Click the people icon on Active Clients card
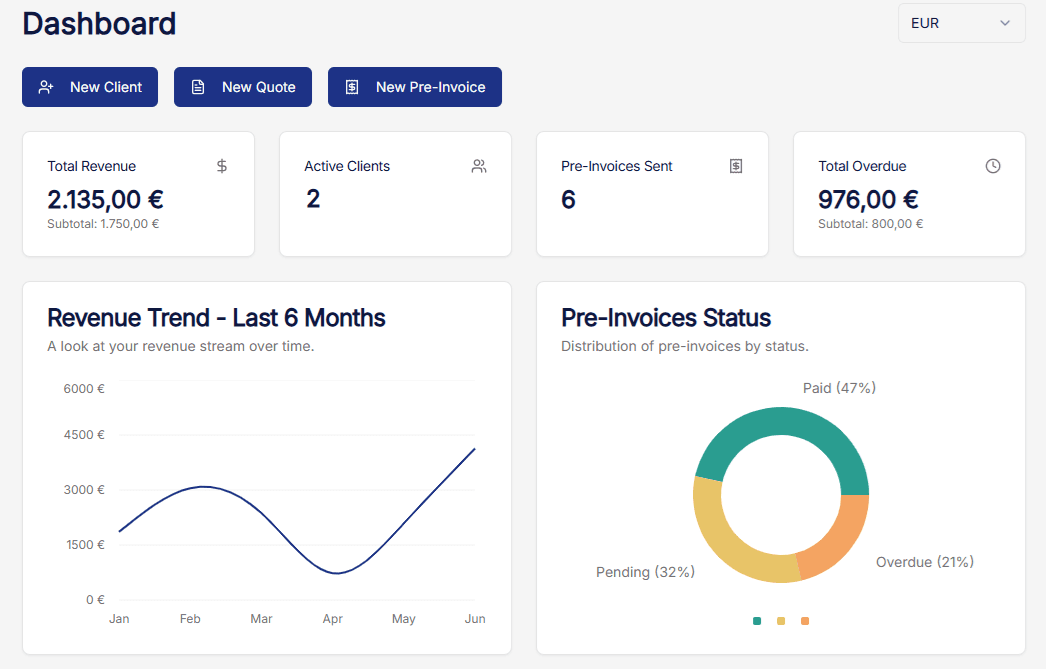 479,166
